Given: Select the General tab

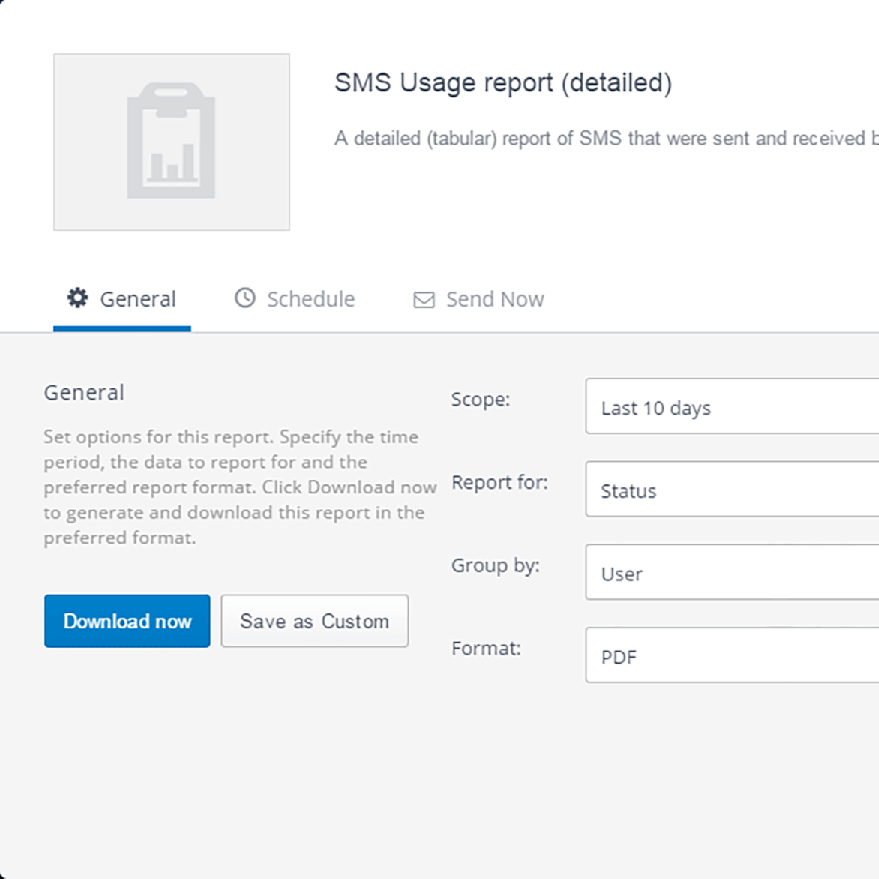Looking at the screenshot, I should coord(121,298).
